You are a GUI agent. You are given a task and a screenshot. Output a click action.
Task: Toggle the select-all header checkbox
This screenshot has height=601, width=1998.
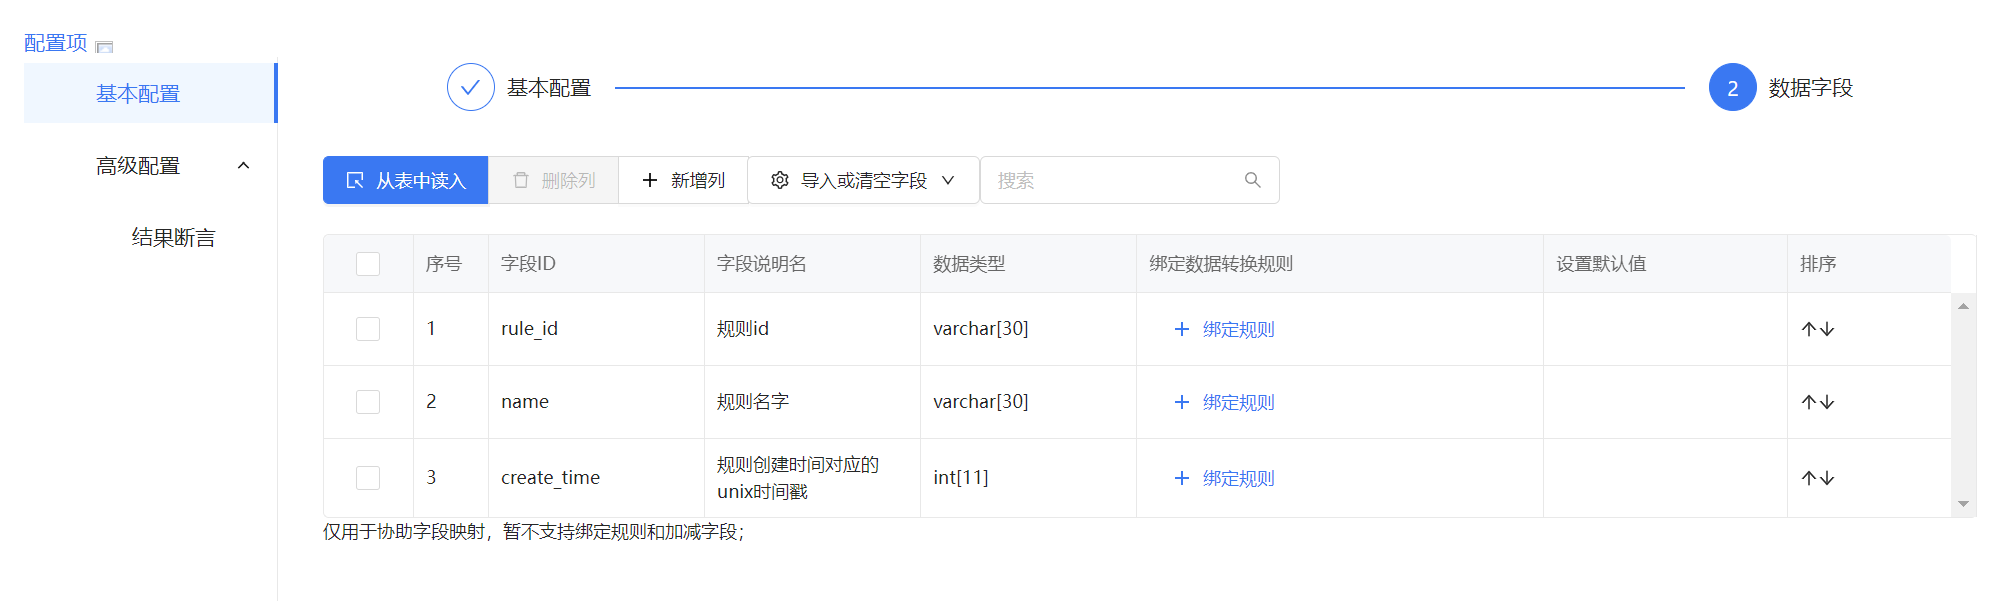368,264
